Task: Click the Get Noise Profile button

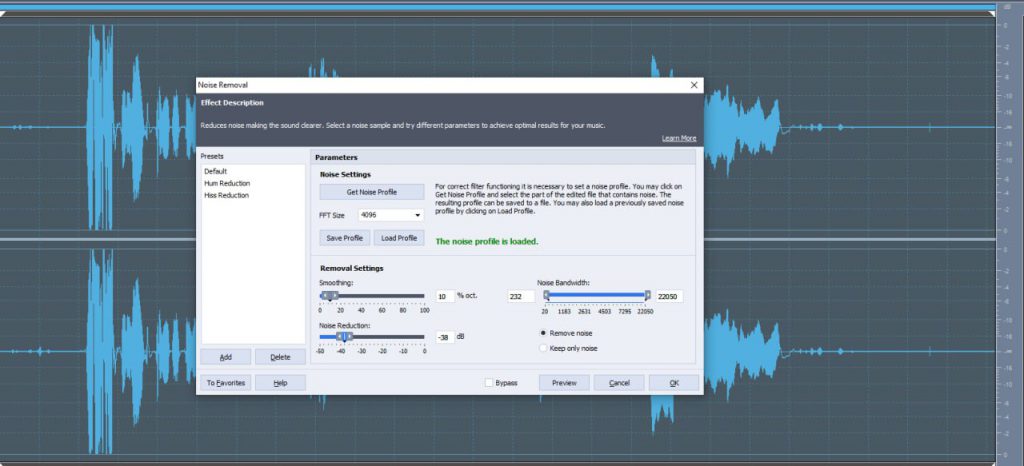Action: pos(371,192)
